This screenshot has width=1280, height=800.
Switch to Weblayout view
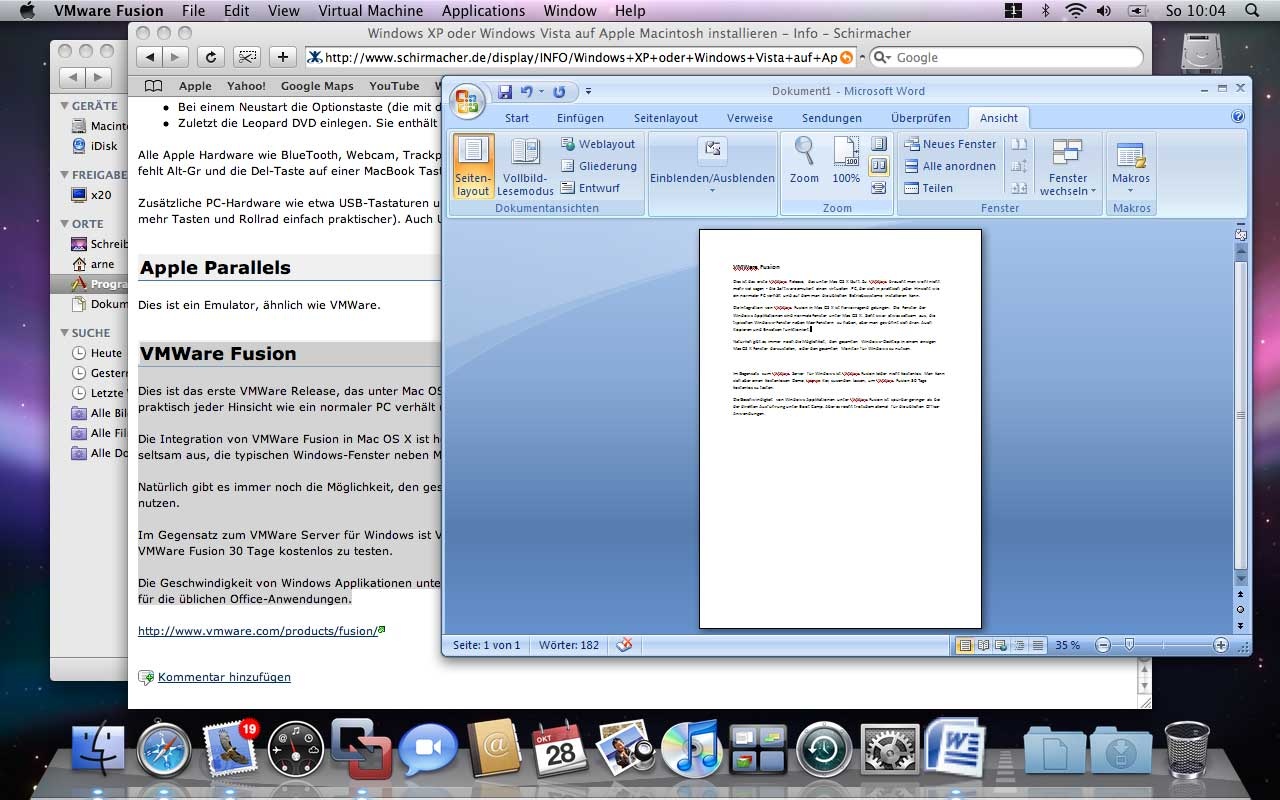tap(598, 144)
